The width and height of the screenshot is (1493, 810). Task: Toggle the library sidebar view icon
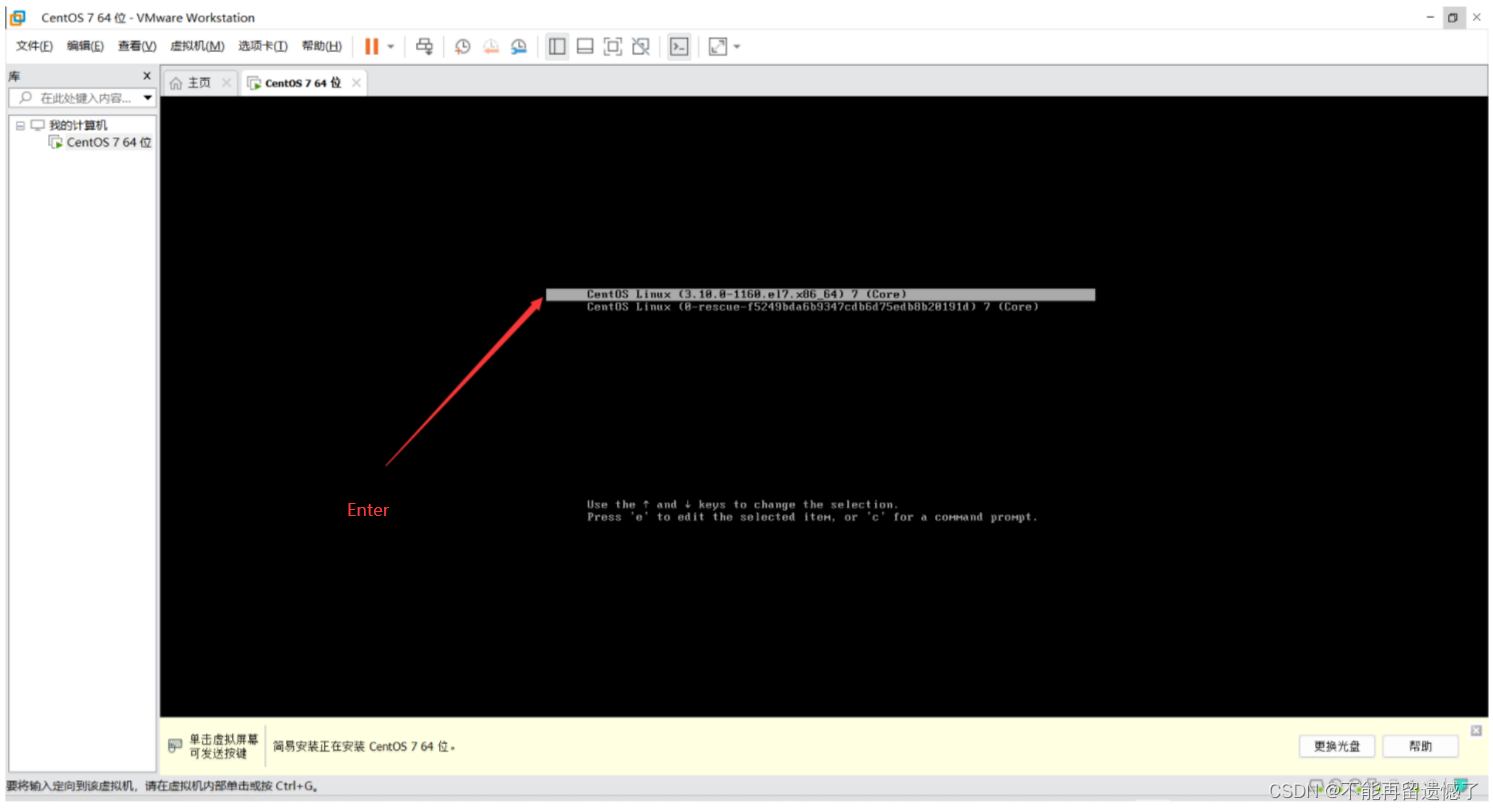point(557,46)
